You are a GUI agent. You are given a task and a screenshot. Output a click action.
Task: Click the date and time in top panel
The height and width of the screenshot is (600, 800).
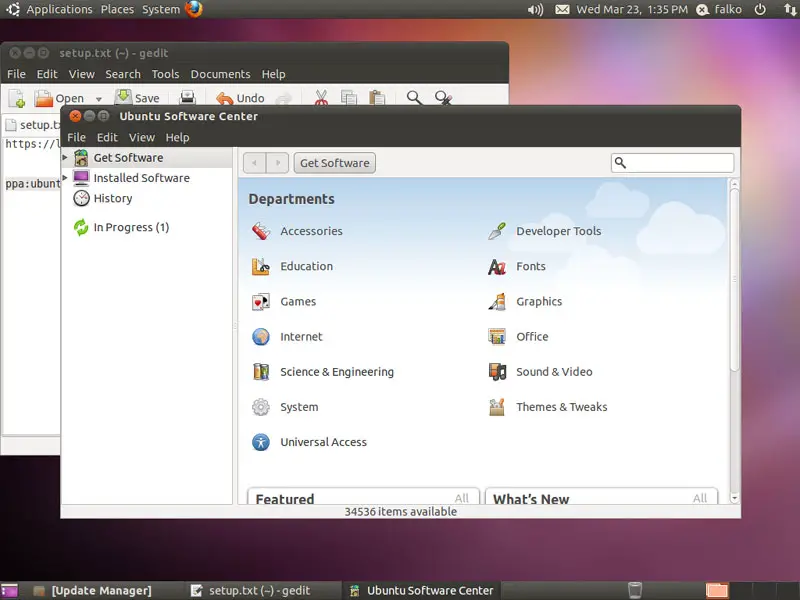pyautogui.click(x=632, y=9)
